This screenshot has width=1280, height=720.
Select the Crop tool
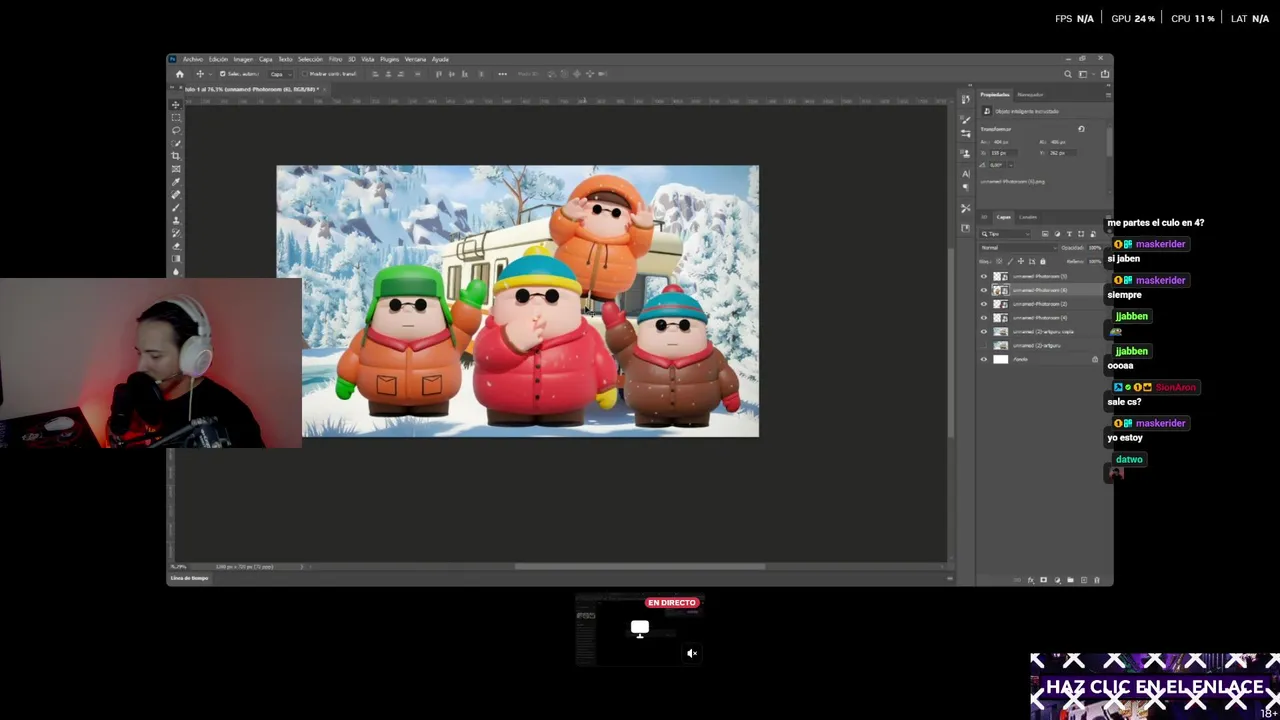click(176, 156)
